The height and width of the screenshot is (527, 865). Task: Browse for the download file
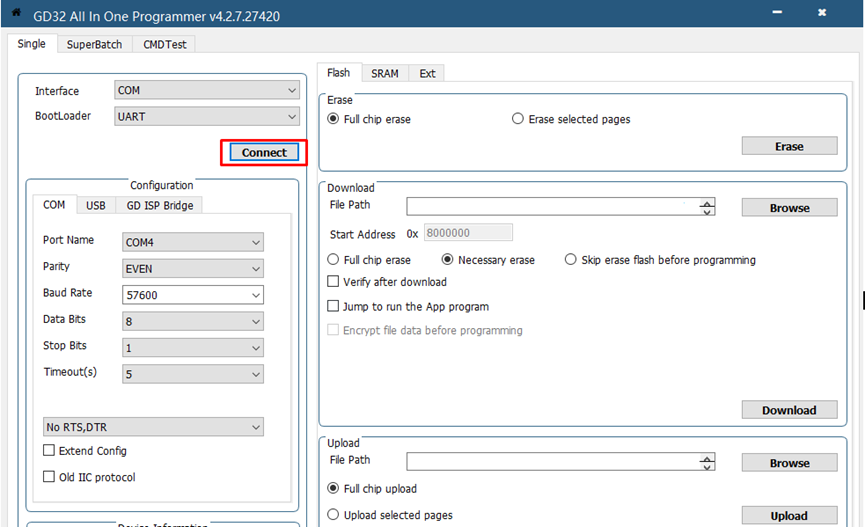(789, 208)
